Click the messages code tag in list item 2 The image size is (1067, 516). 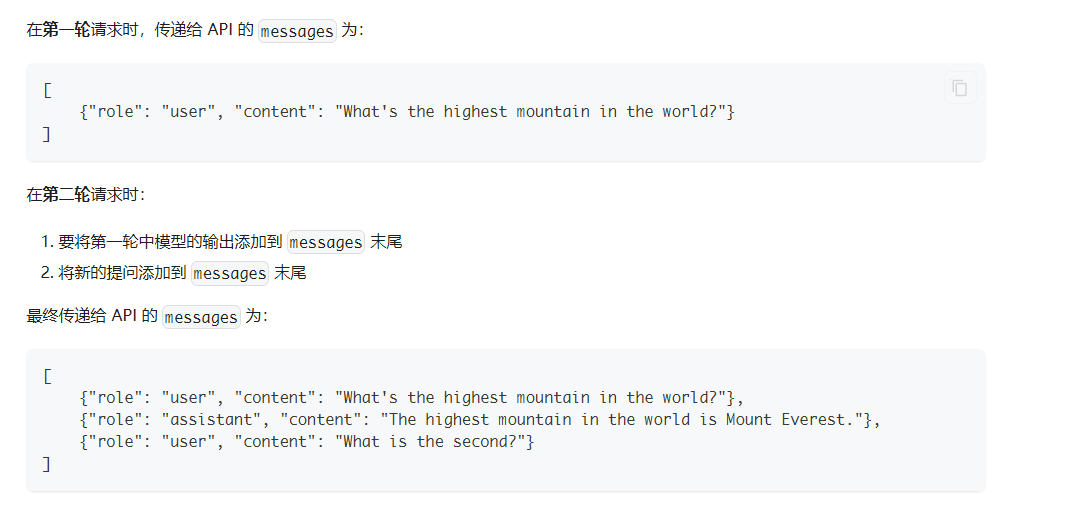pos(230,273)
